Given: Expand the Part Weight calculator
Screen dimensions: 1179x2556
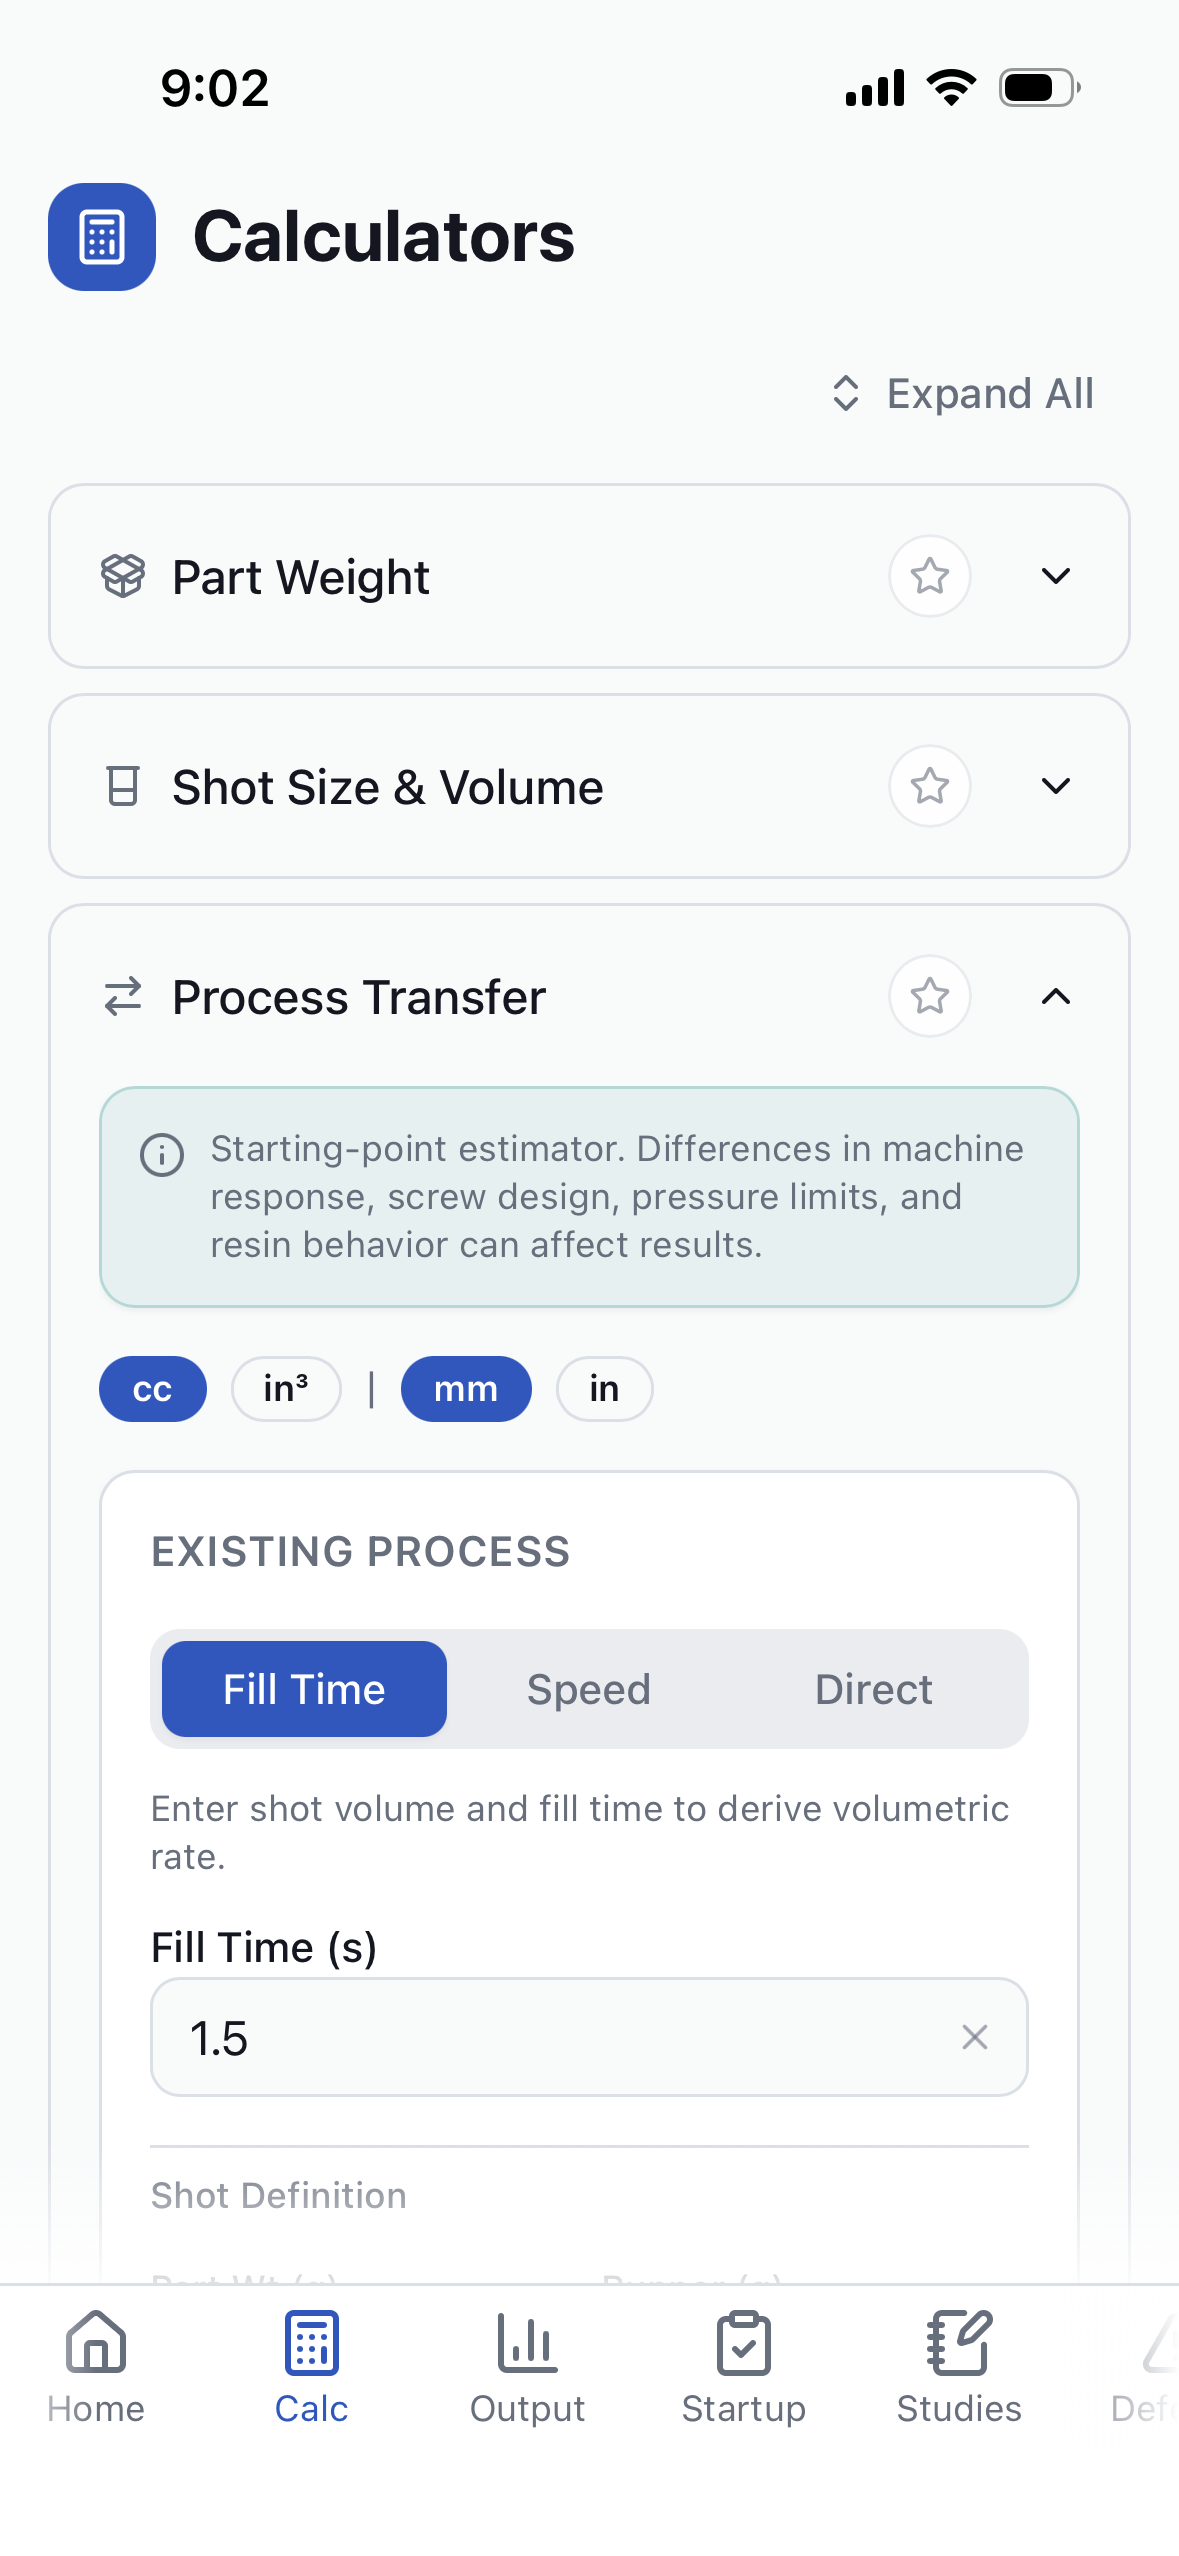Looking at the screenshot, I should [x=1056, y=576].
